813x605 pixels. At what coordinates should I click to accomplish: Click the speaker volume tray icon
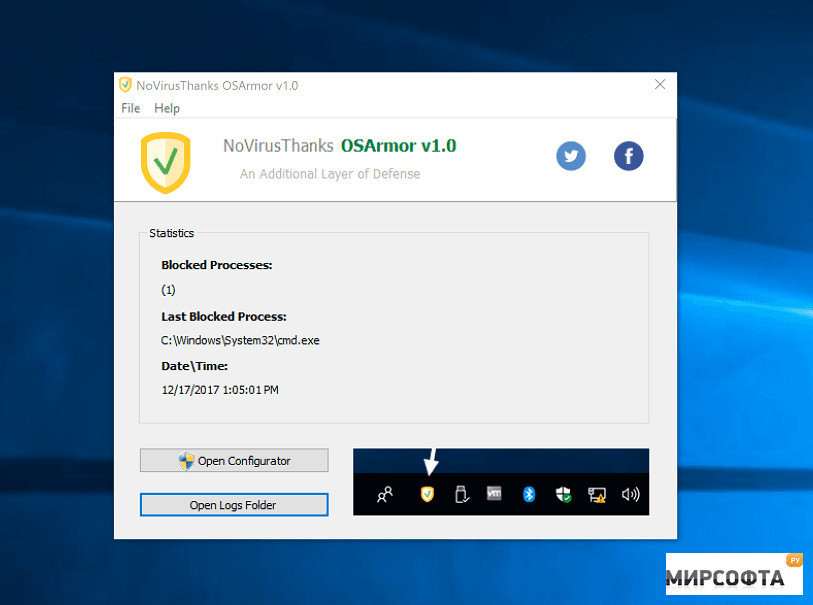[x=630, y=494]
